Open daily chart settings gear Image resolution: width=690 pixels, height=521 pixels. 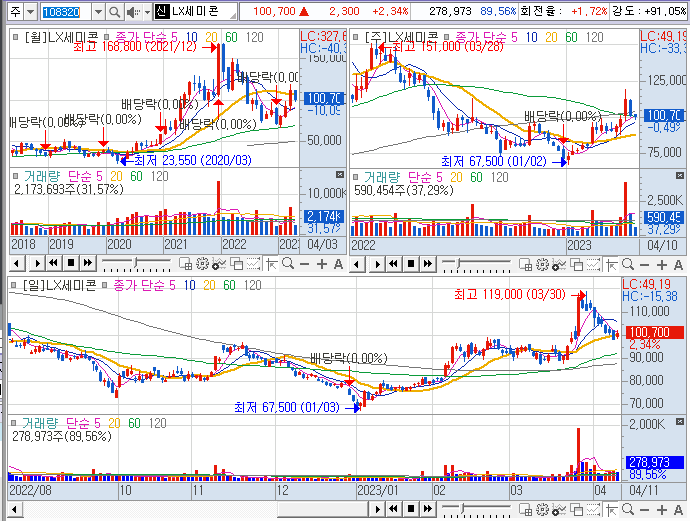point(542,510)
